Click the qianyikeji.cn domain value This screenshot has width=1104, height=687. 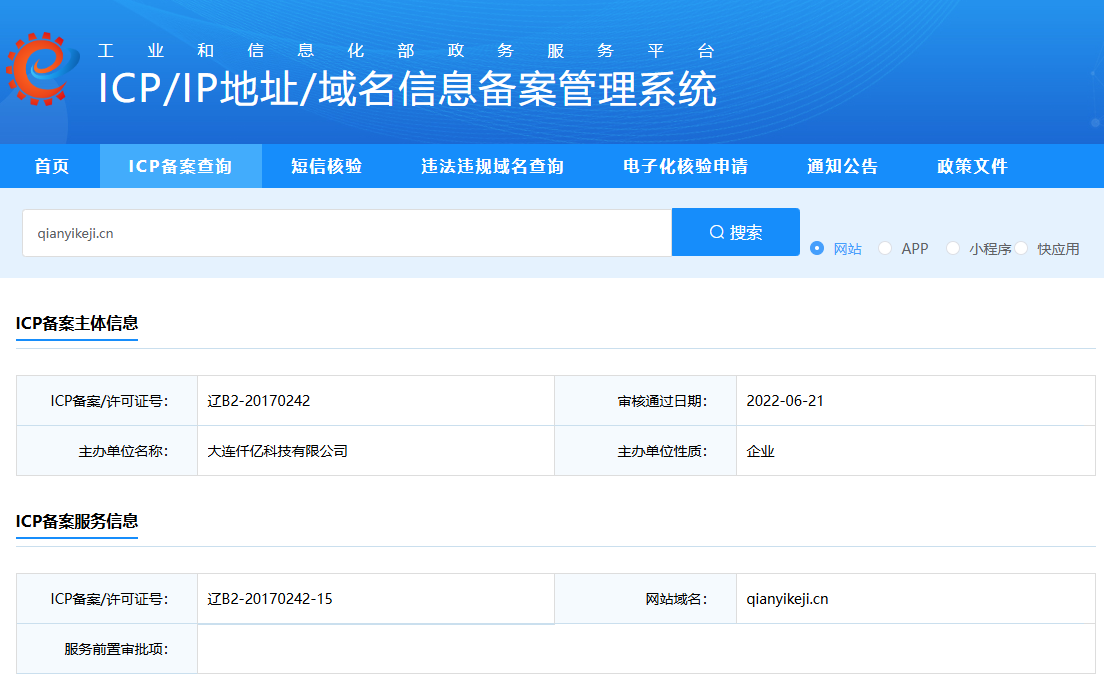click(787, 599)
